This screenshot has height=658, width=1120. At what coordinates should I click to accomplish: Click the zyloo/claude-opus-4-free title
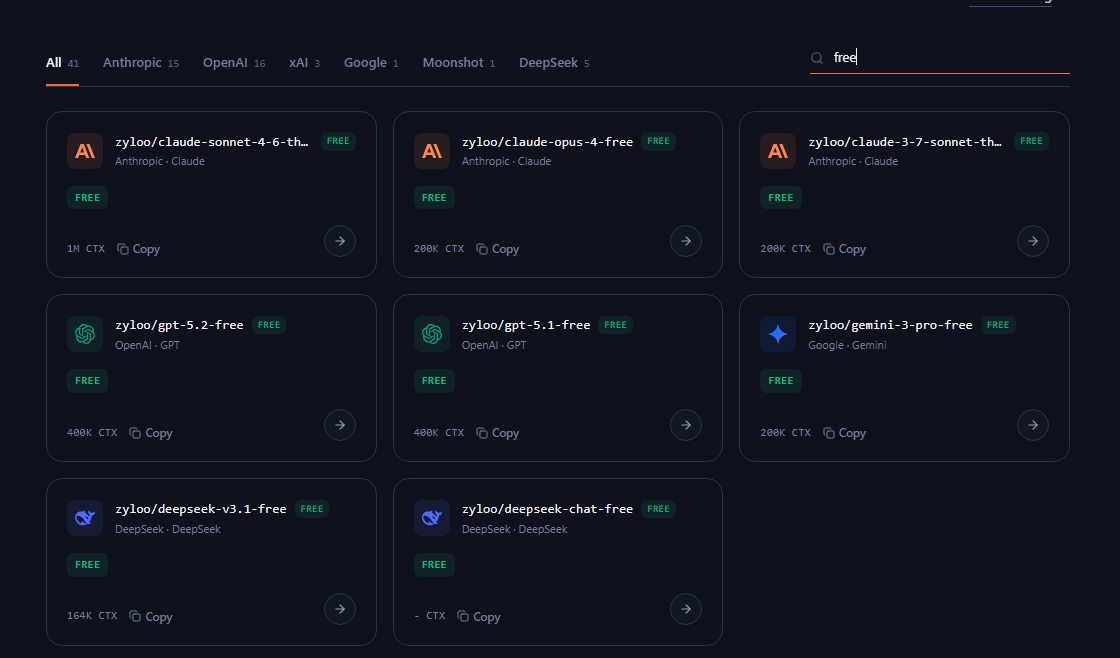tap(547, 141)
